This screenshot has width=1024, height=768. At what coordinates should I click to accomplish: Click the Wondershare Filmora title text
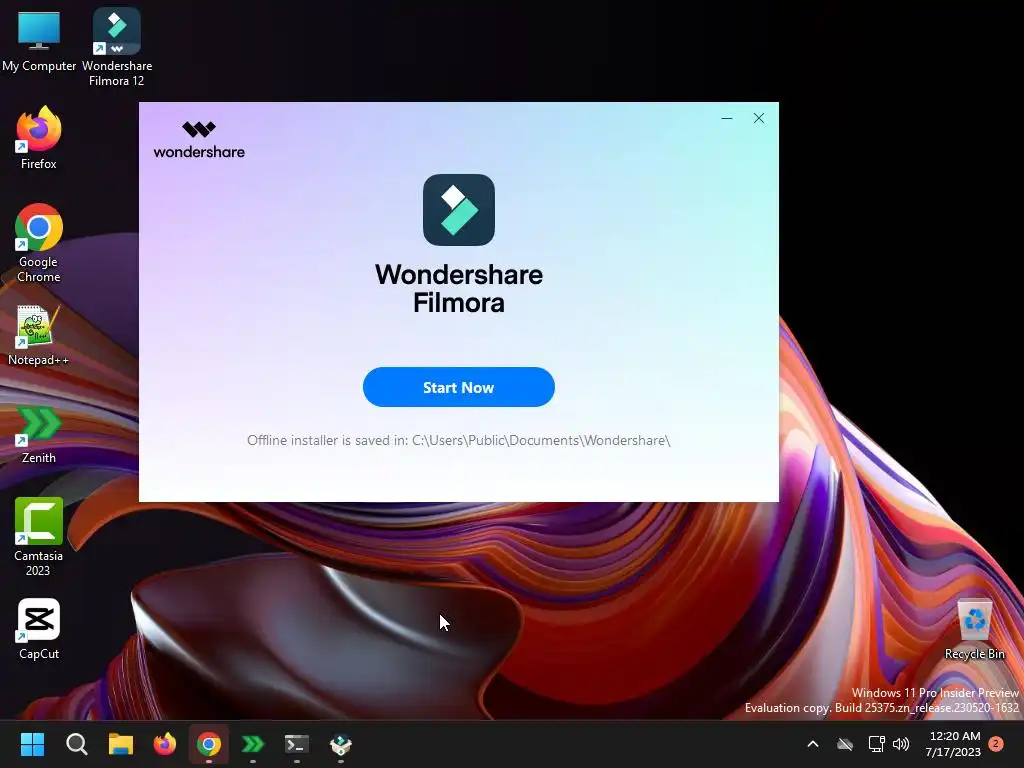tap(458, 288)
